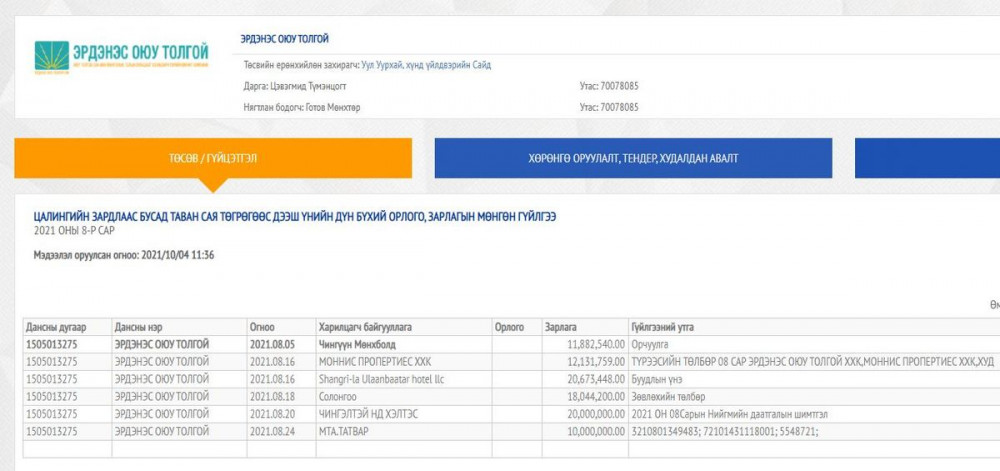This screenshot has width=1000, height=471.
Task: Follow the Уул Уурхай, хүнд үйлдвэрийн Сайд link
Action: tap(426, 65)
